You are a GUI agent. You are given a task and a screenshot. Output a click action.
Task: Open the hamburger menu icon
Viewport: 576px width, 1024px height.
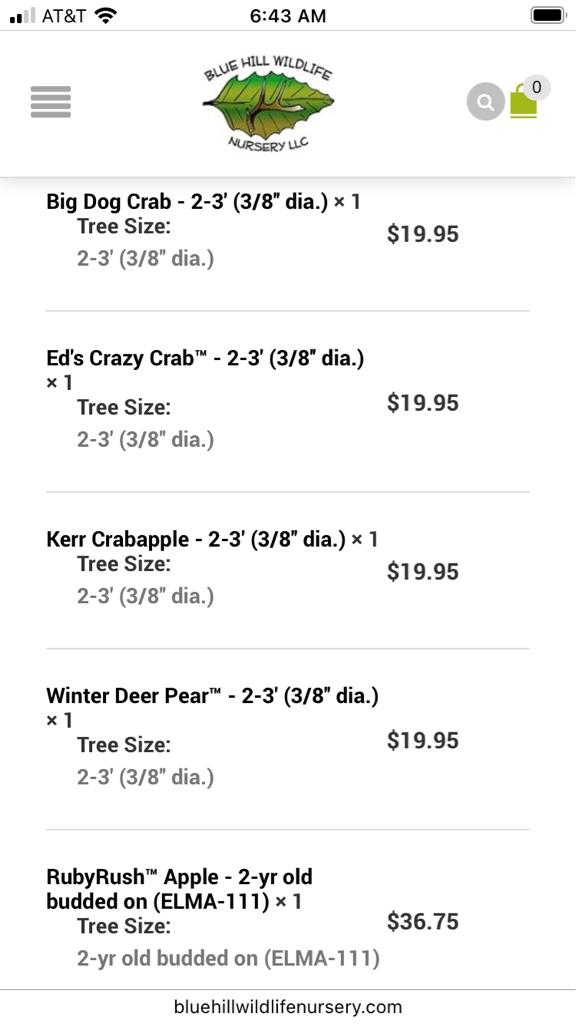[x=51, y=102]
